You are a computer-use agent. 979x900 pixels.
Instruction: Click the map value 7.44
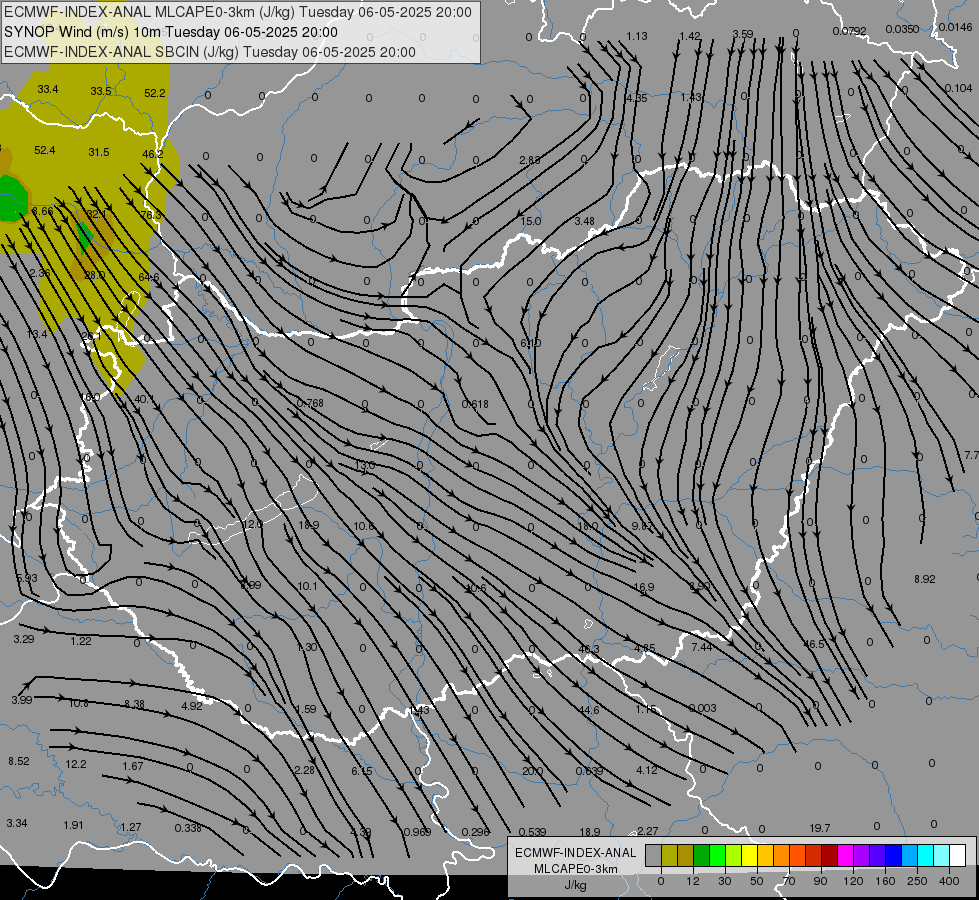tap(702, 647)
